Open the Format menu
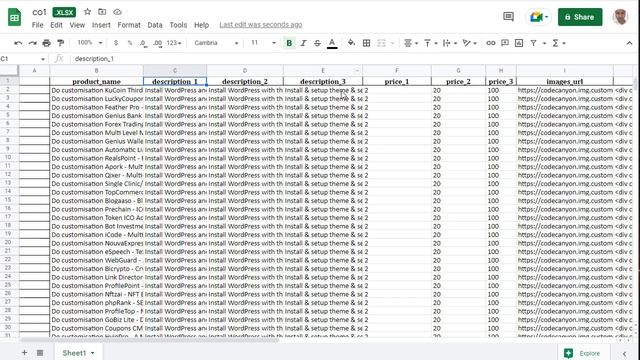This screenshot has height=360, width=640. [x=129, y=25]
